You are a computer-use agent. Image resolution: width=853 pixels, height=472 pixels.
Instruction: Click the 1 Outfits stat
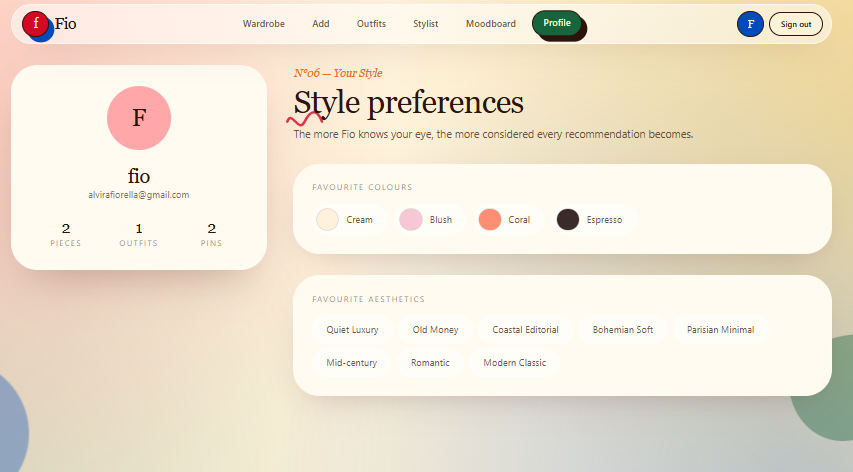[x=139, y=235]
